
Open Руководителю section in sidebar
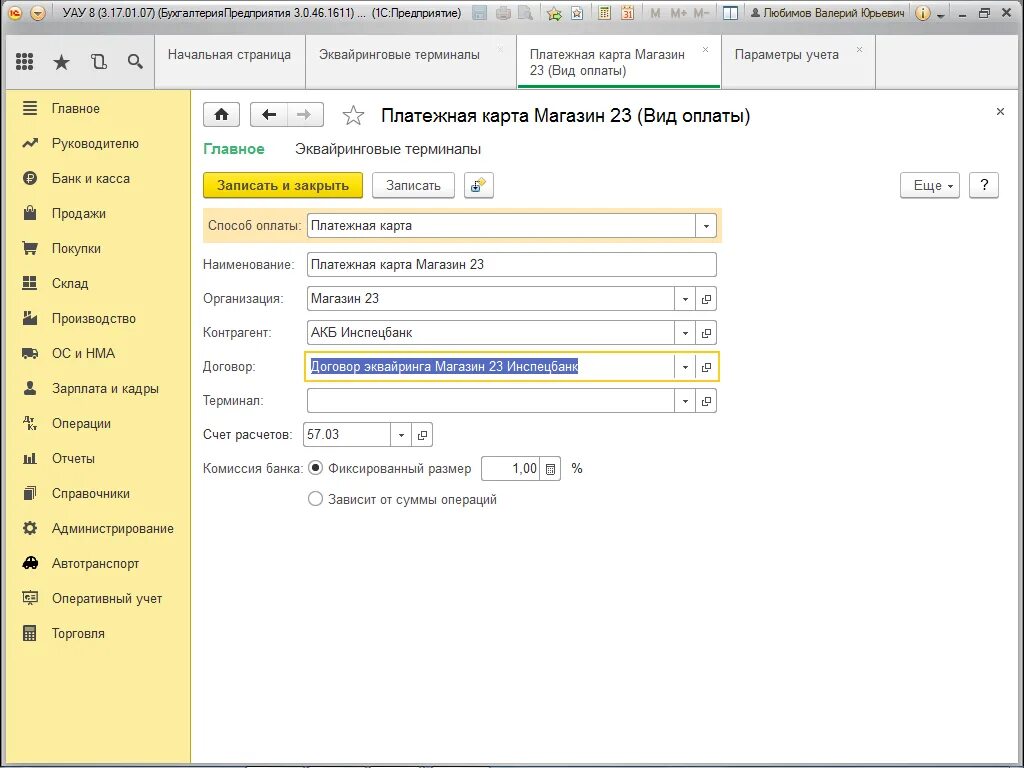[95, 144]
